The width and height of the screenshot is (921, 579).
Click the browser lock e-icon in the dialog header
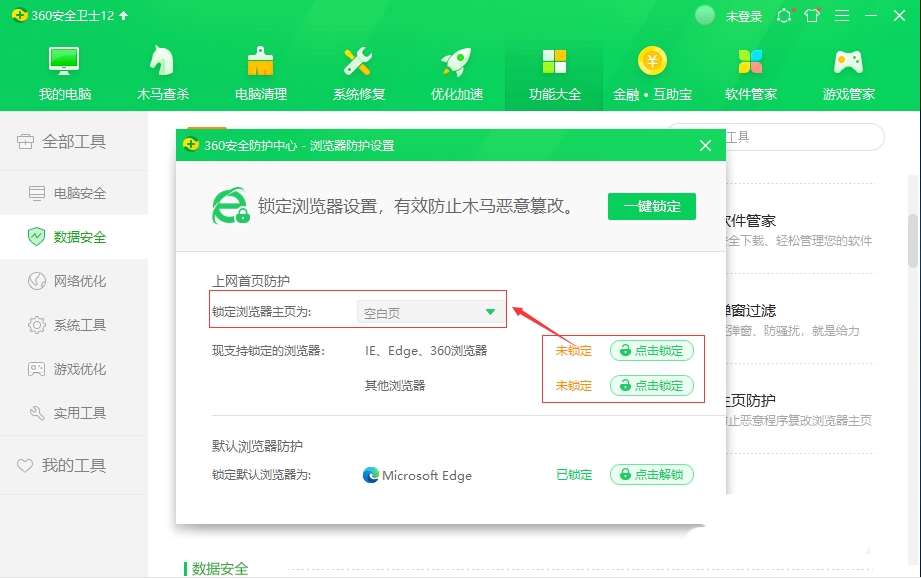tap(230, 206)
